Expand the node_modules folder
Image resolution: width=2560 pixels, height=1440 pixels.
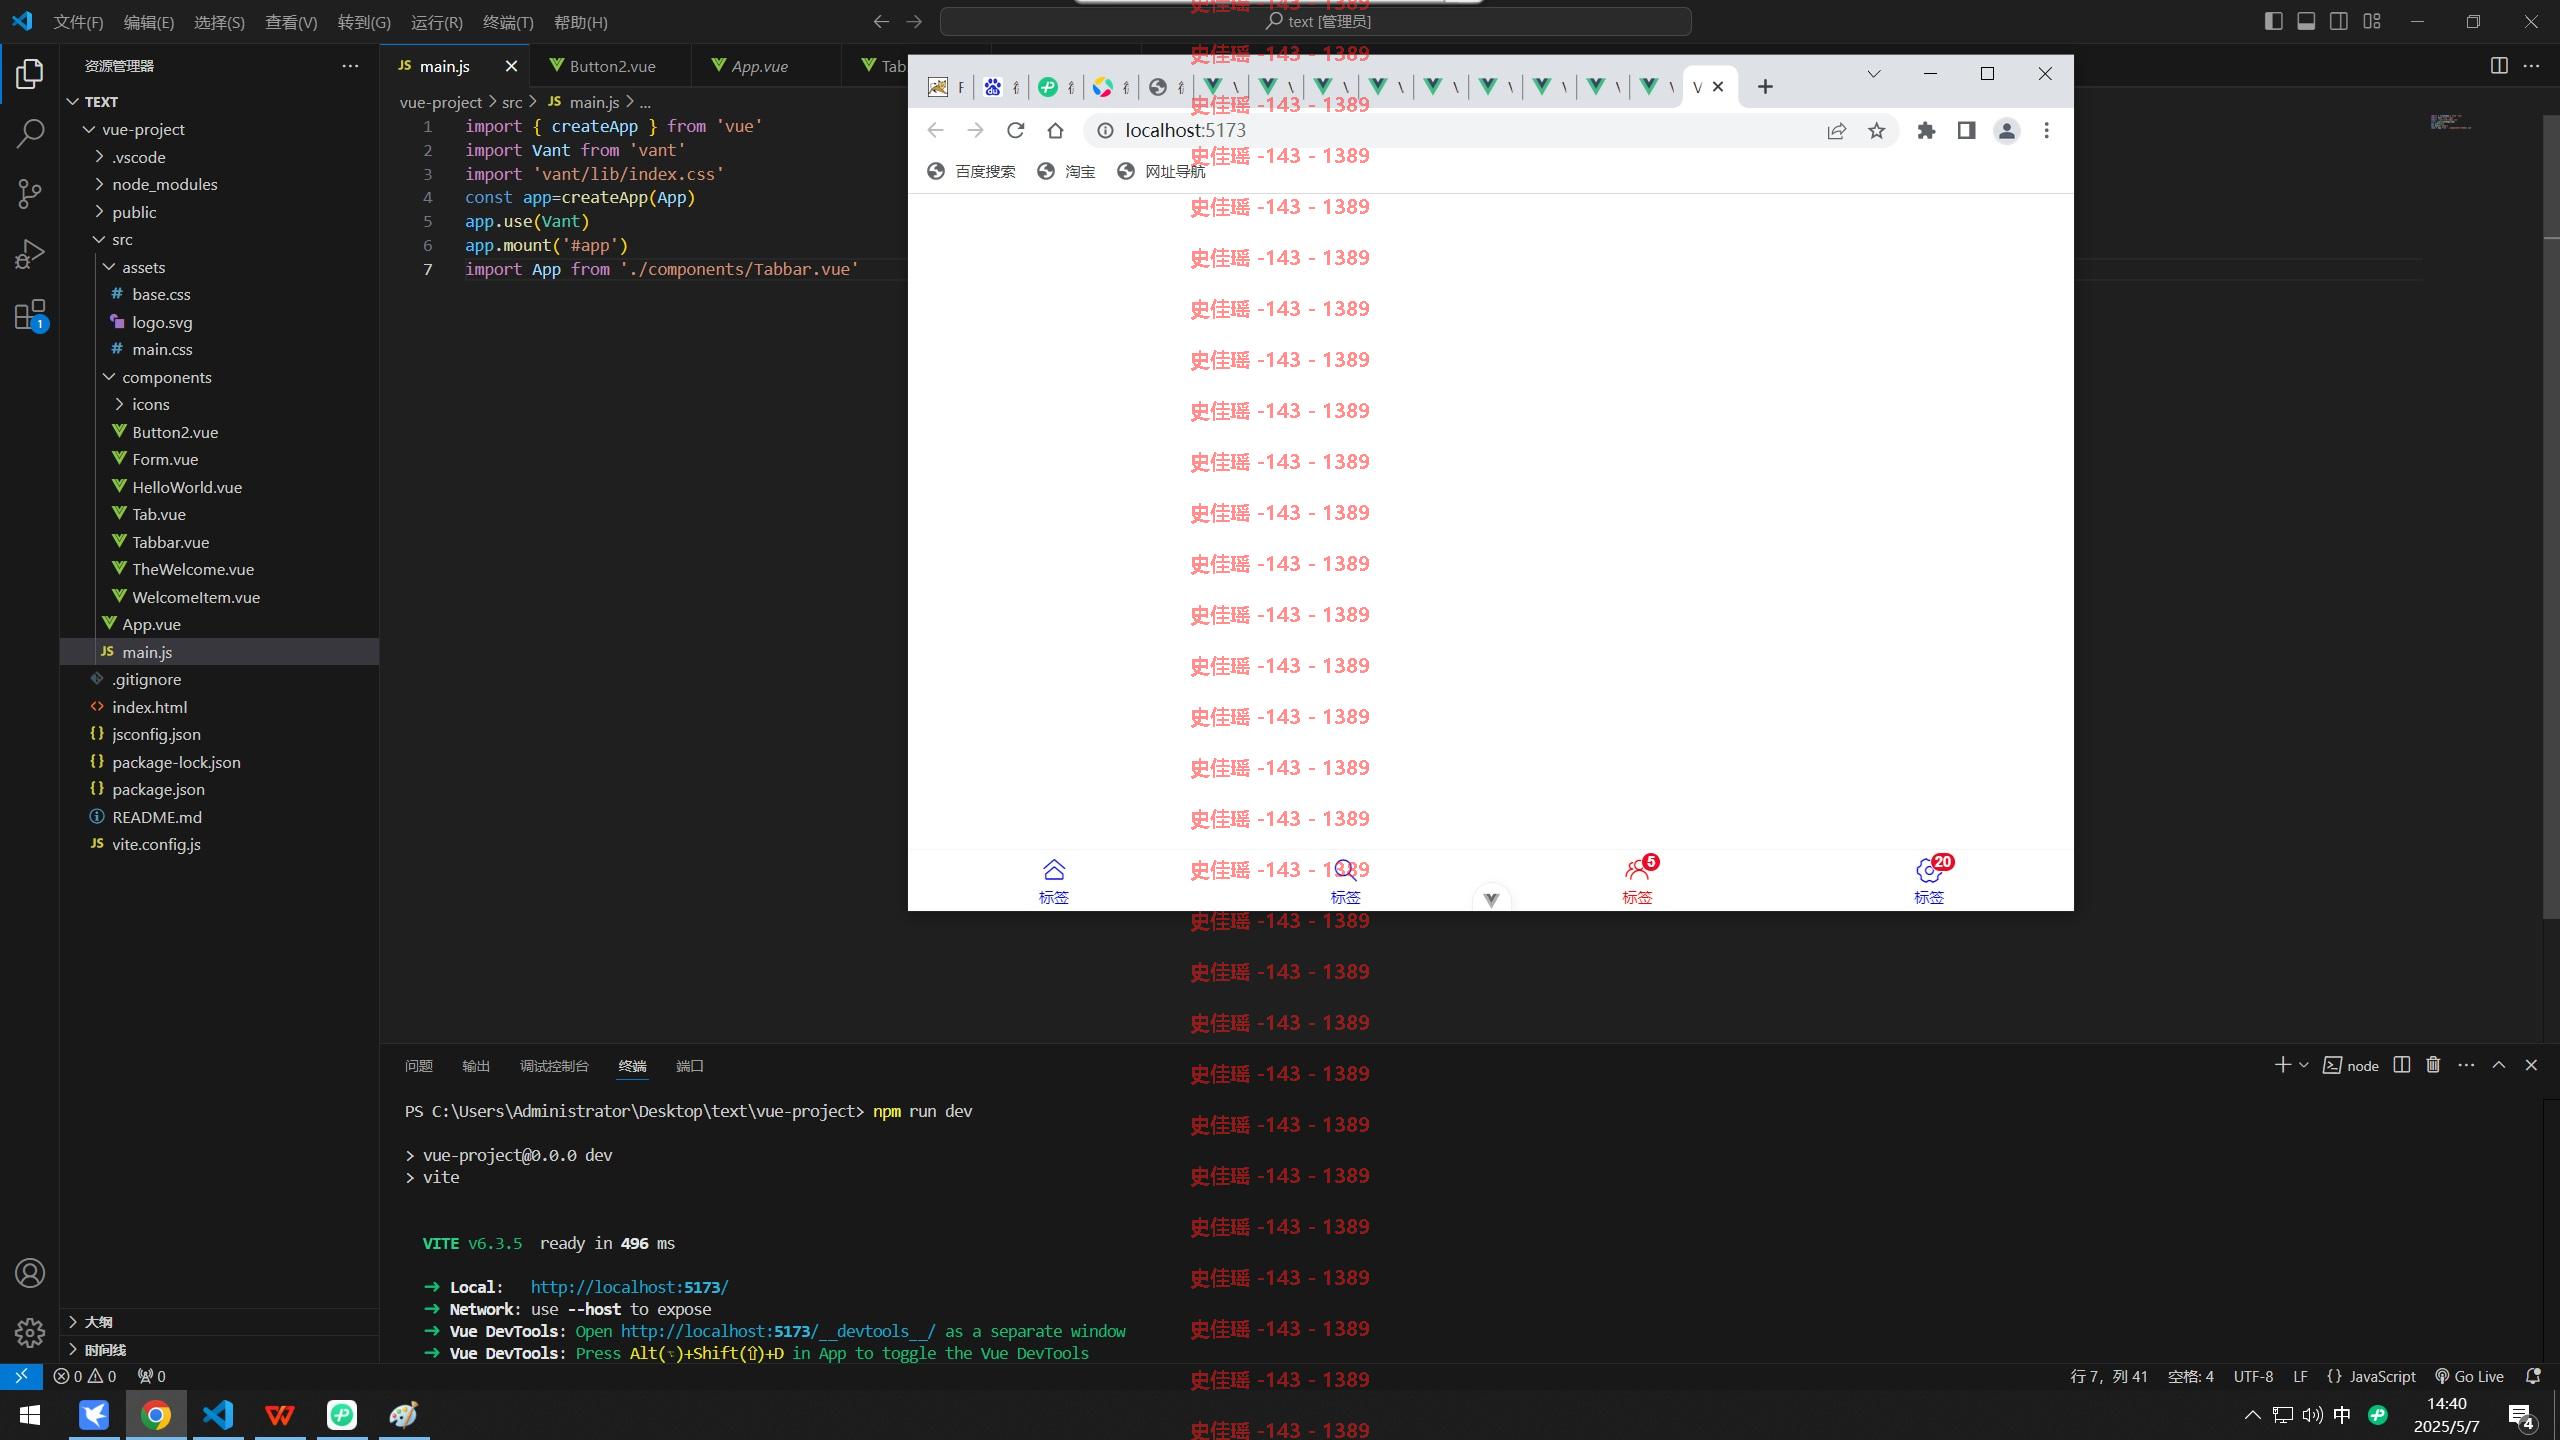[x=220, y=184]
